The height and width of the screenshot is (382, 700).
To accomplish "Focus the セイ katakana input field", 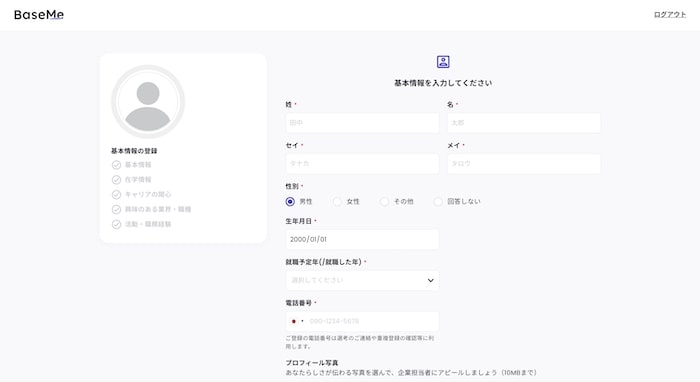I will [x=362, y=164].
